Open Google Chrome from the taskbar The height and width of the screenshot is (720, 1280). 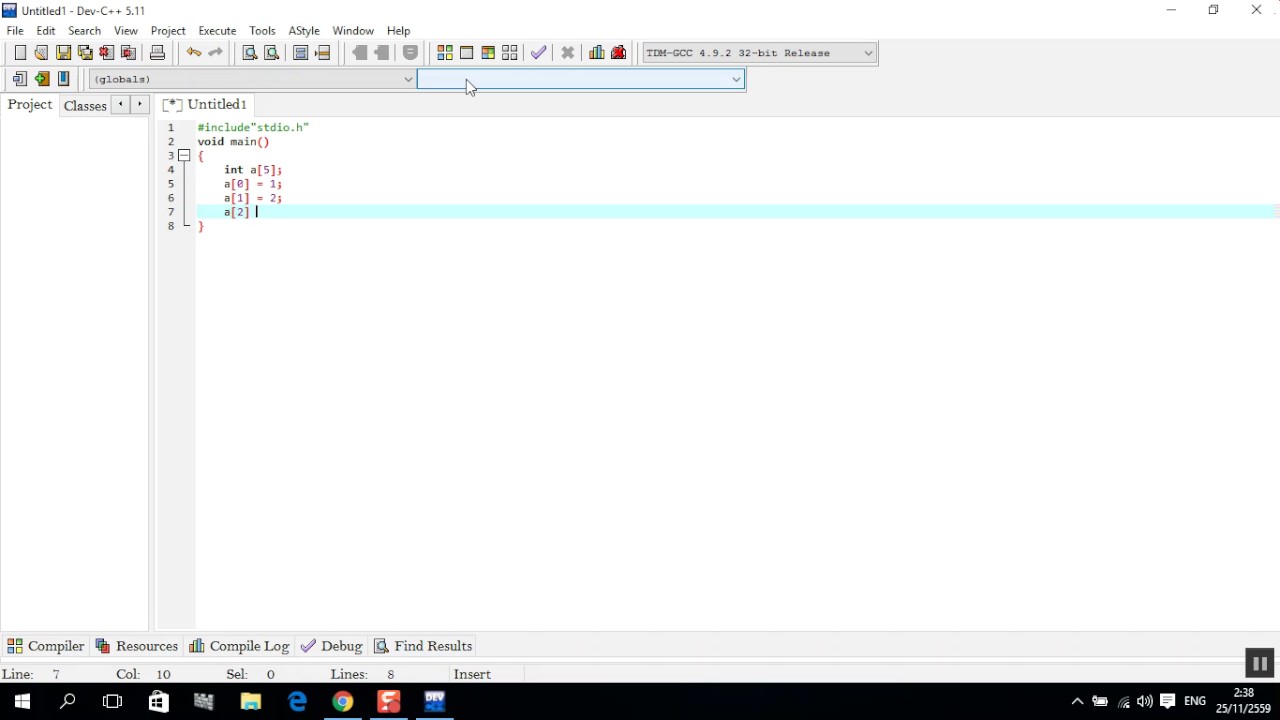(x=343, y=702)
